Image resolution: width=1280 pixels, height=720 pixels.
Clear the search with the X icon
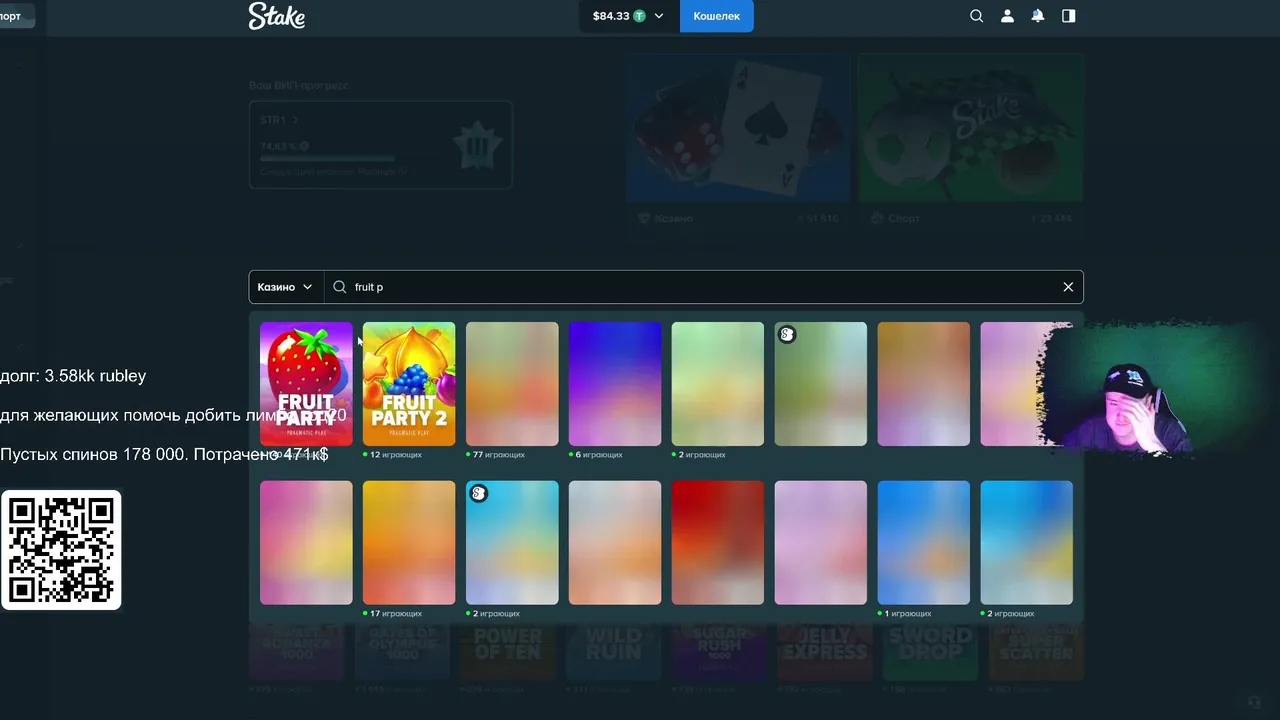pos(1068,287)
